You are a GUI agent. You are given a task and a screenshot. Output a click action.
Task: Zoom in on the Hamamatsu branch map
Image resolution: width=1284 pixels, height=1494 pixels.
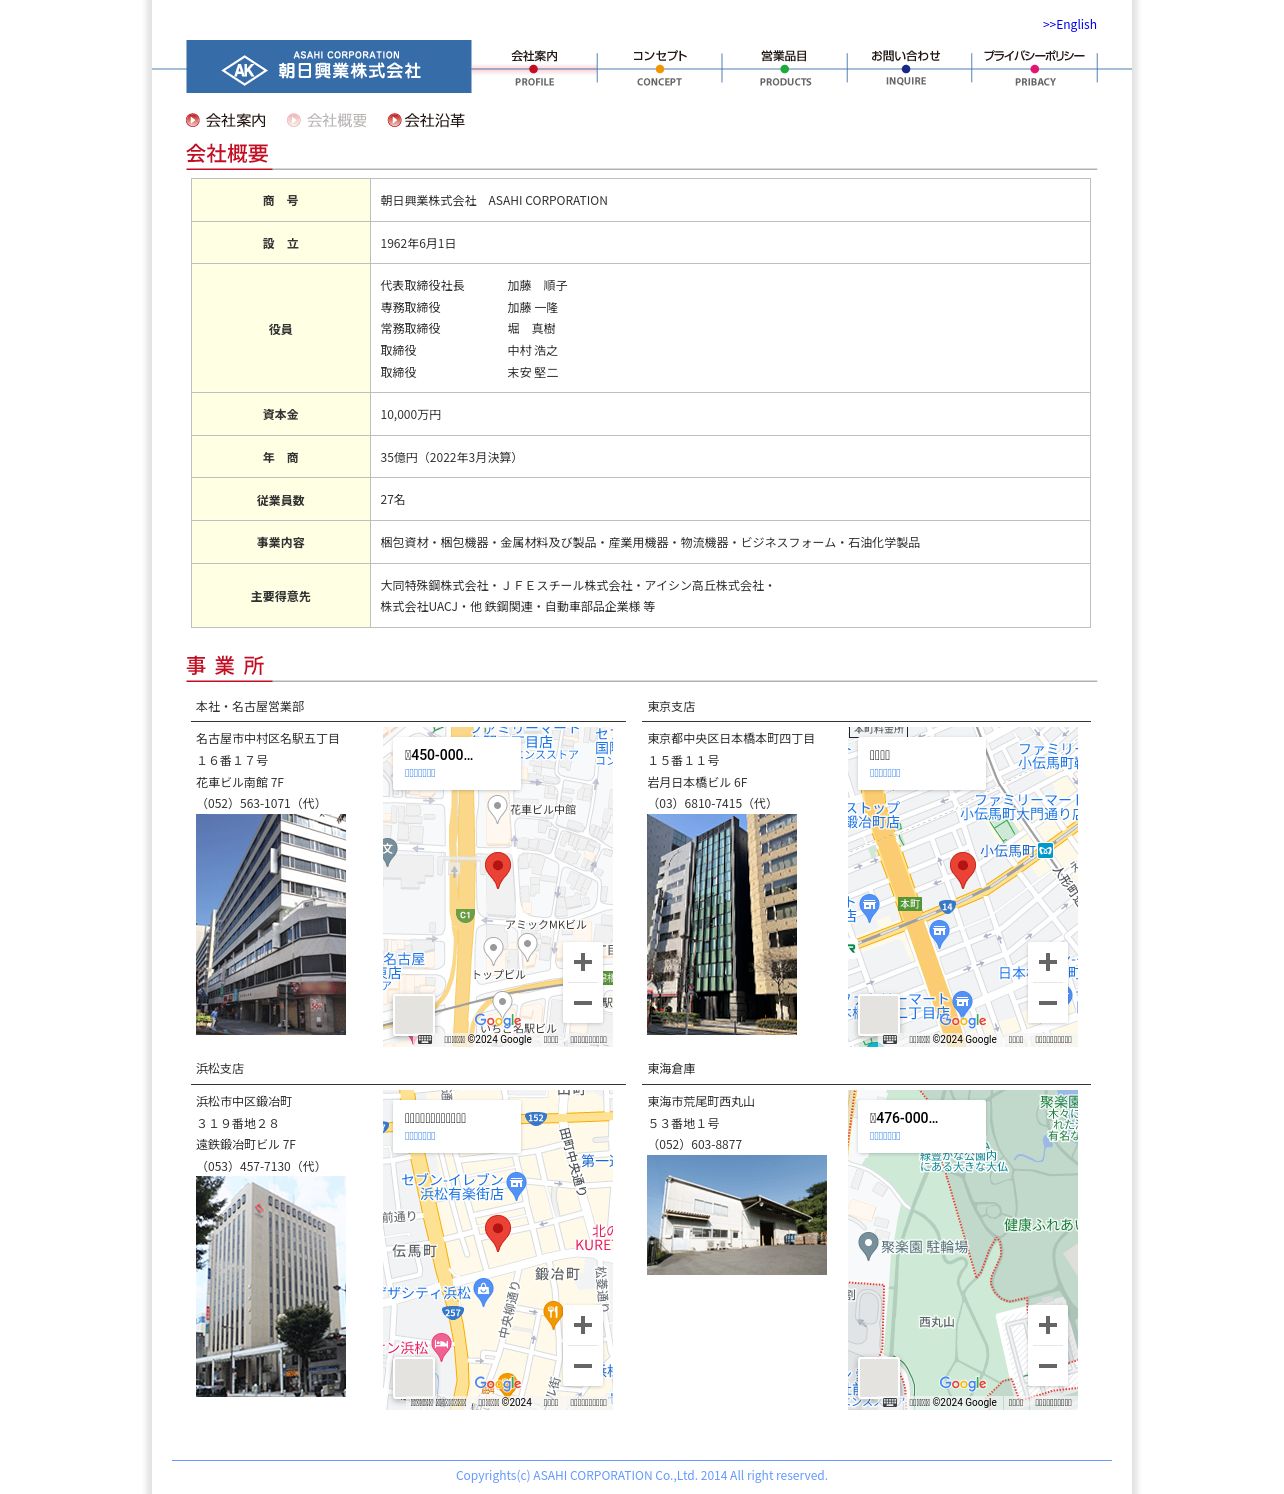pos(583,1325)
